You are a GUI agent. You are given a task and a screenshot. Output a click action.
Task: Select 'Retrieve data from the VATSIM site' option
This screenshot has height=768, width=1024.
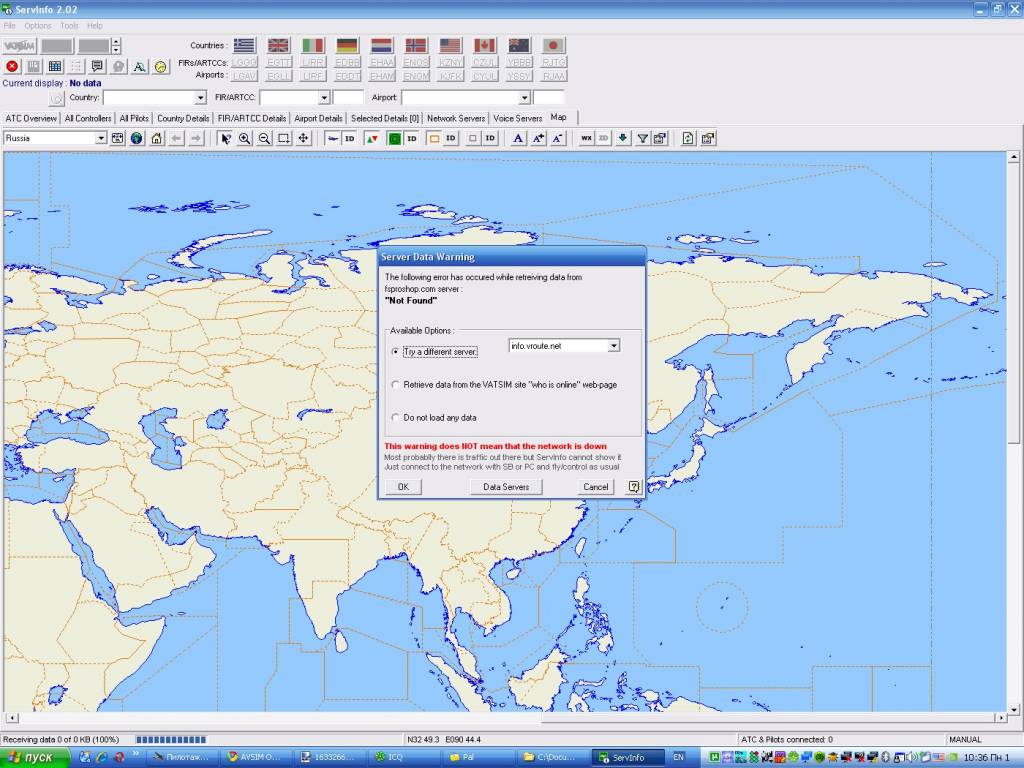[396, 384]
